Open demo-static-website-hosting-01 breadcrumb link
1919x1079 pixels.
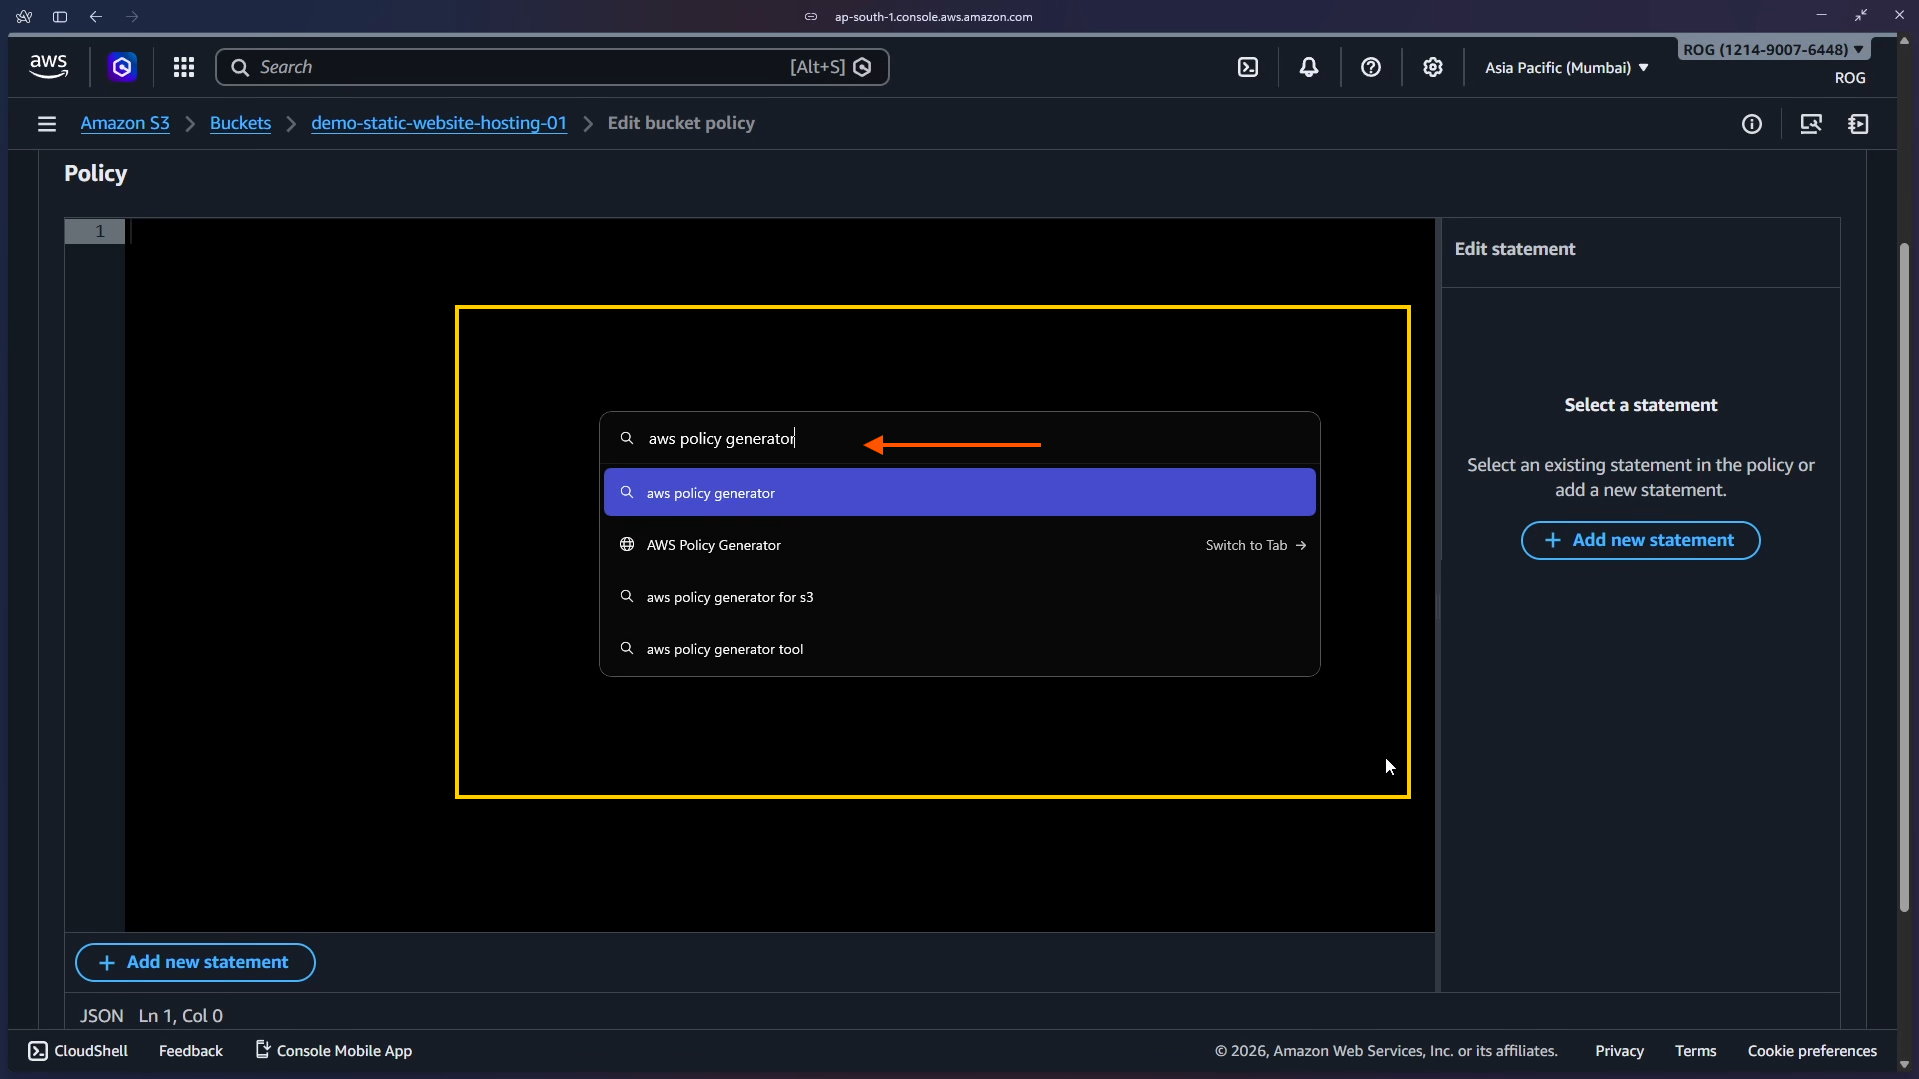coord(438,123)
